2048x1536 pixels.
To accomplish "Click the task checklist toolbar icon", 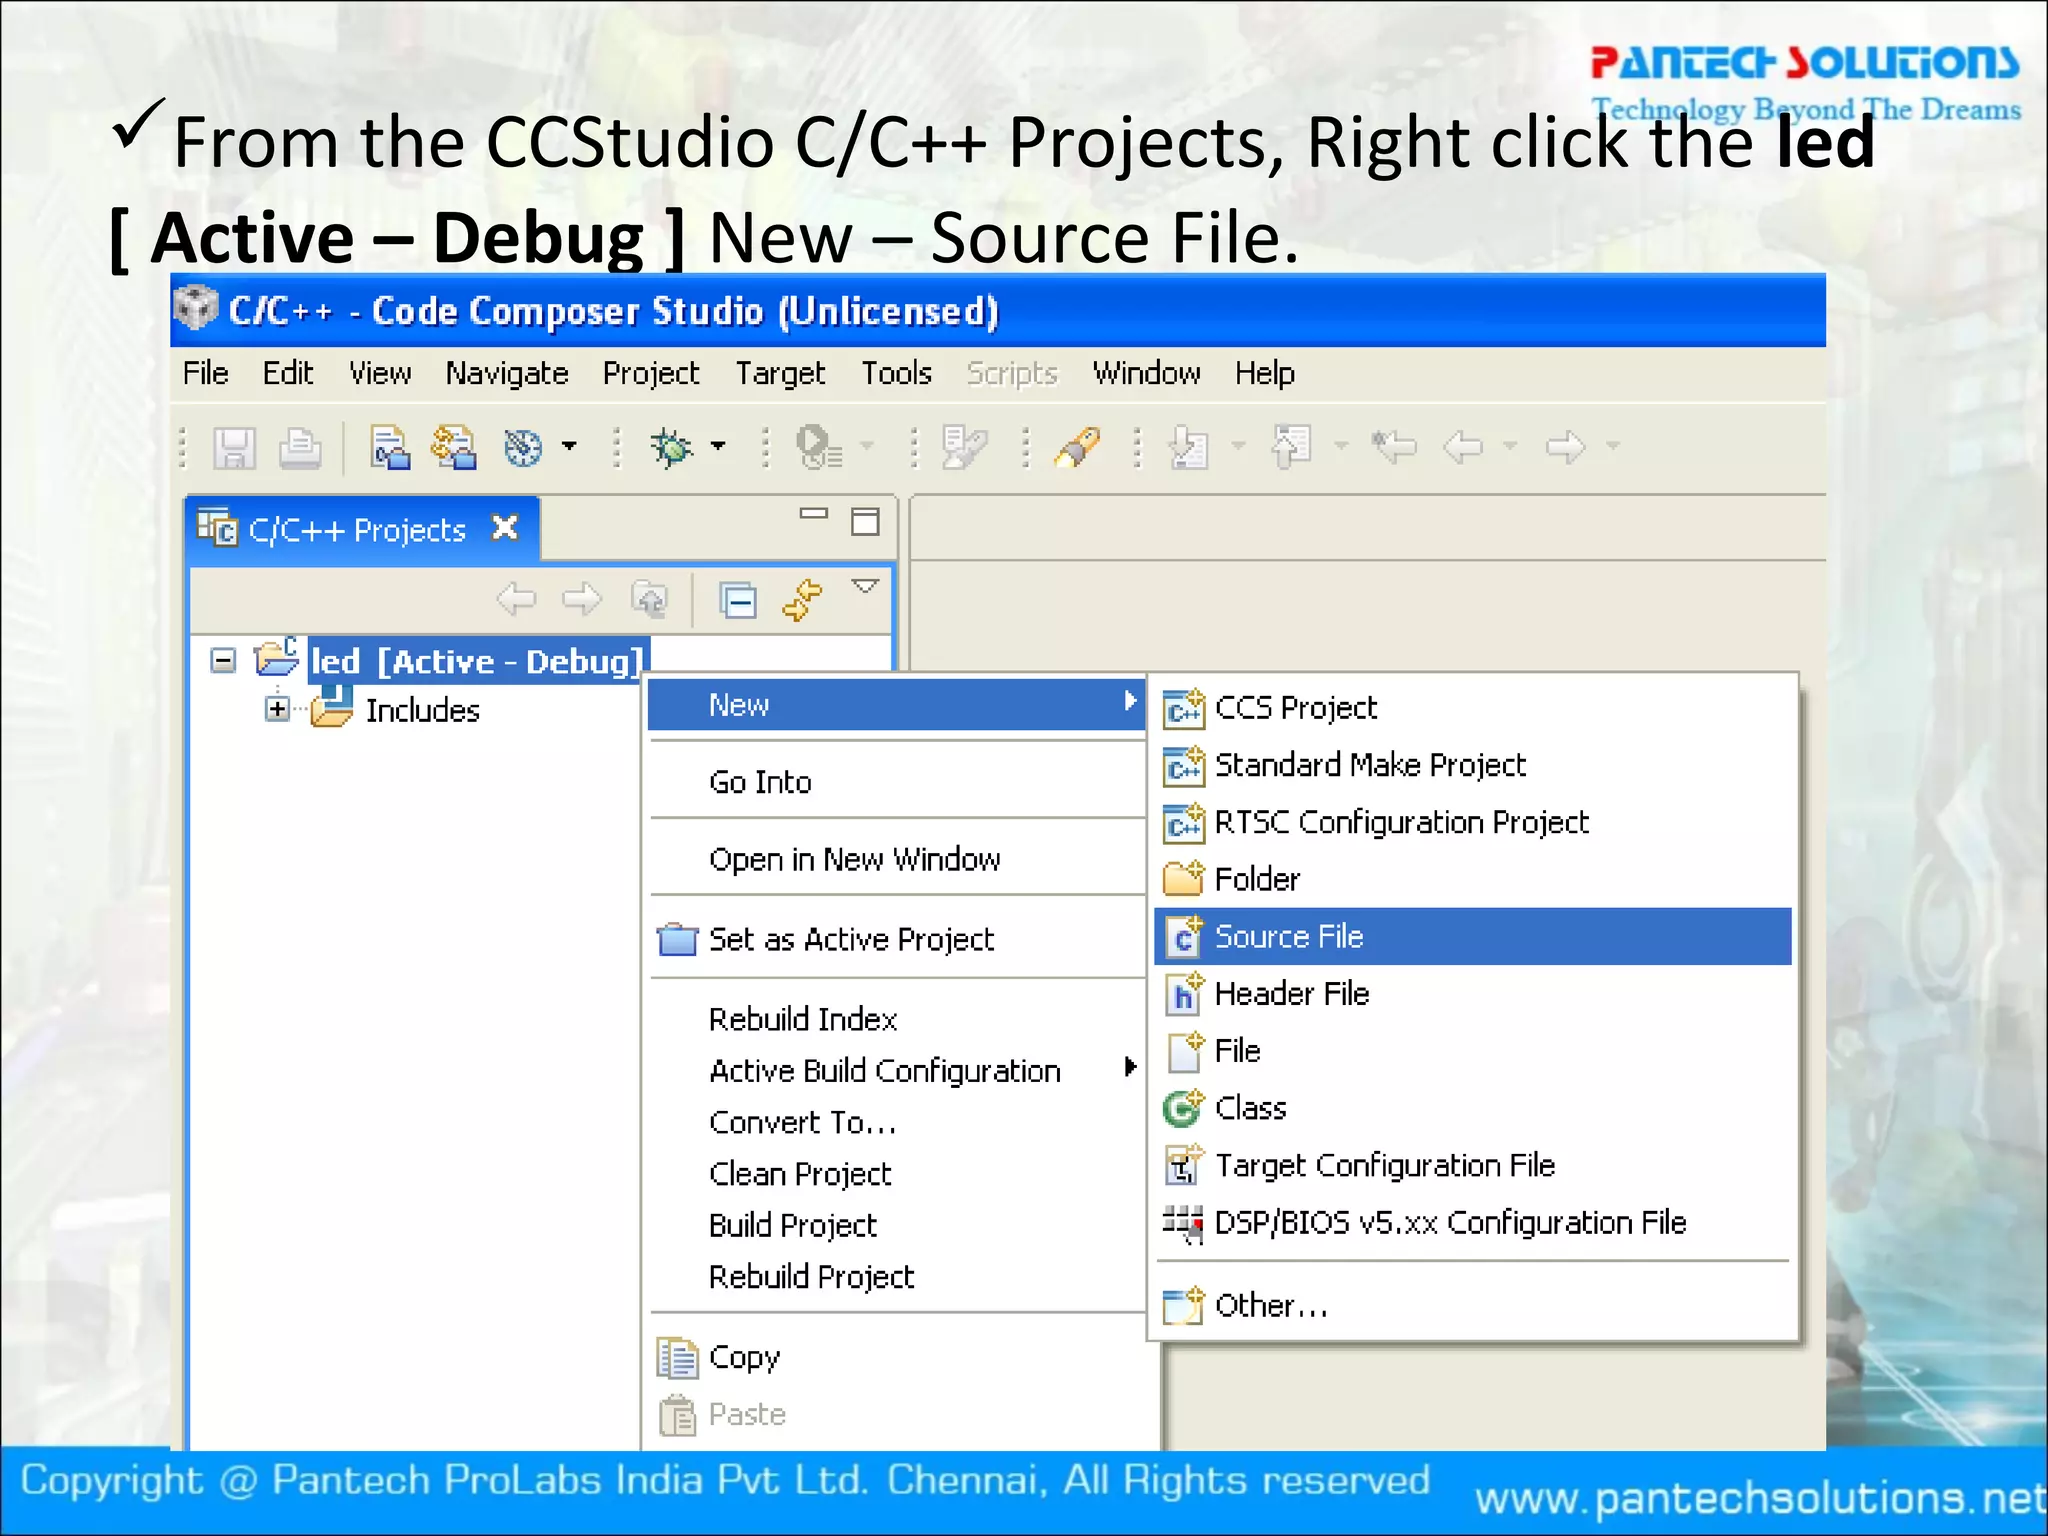I will 965,447.
